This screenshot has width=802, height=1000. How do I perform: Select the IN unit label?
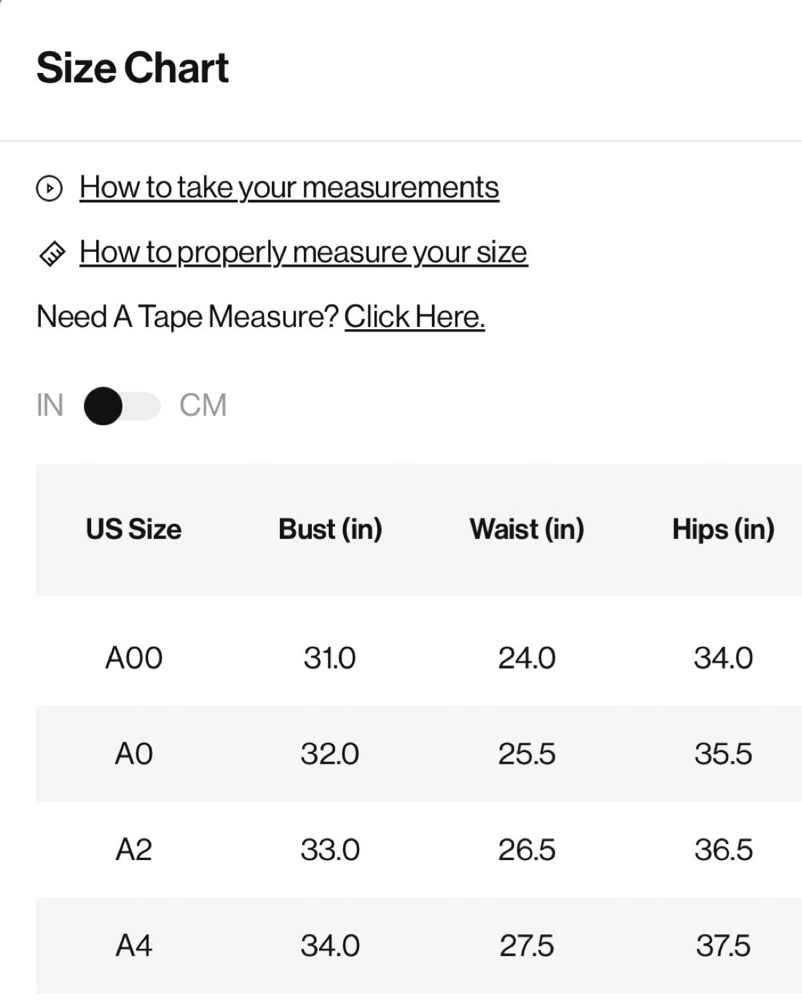tap(49, 406)
